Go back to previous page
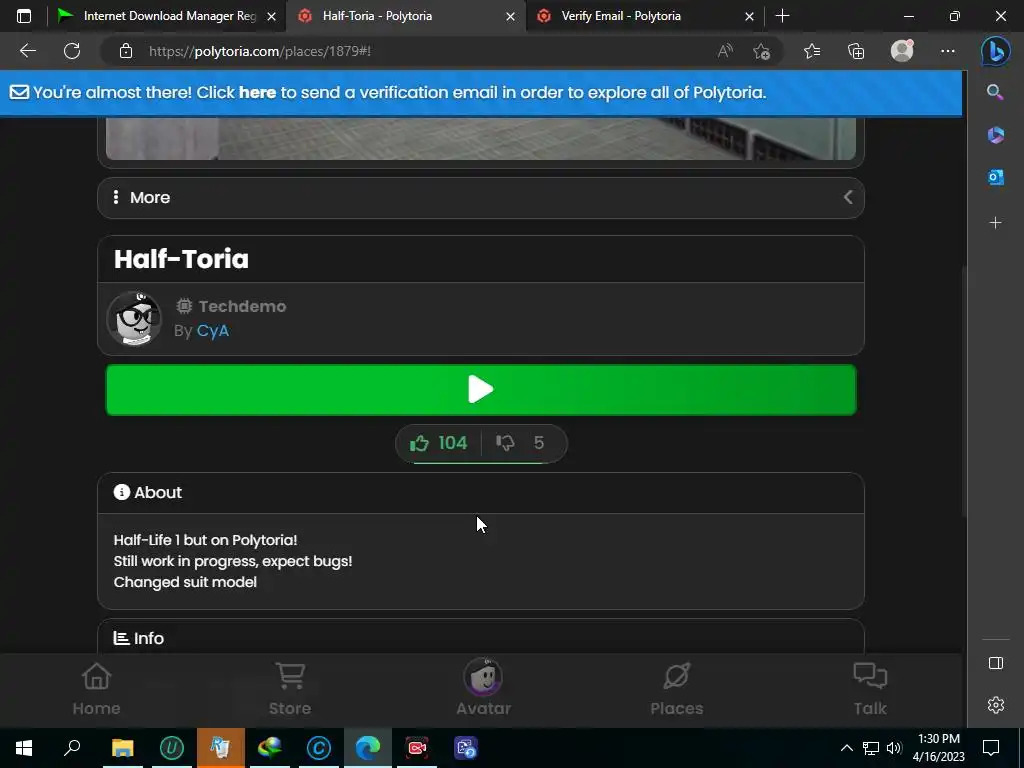 (27, 51)
